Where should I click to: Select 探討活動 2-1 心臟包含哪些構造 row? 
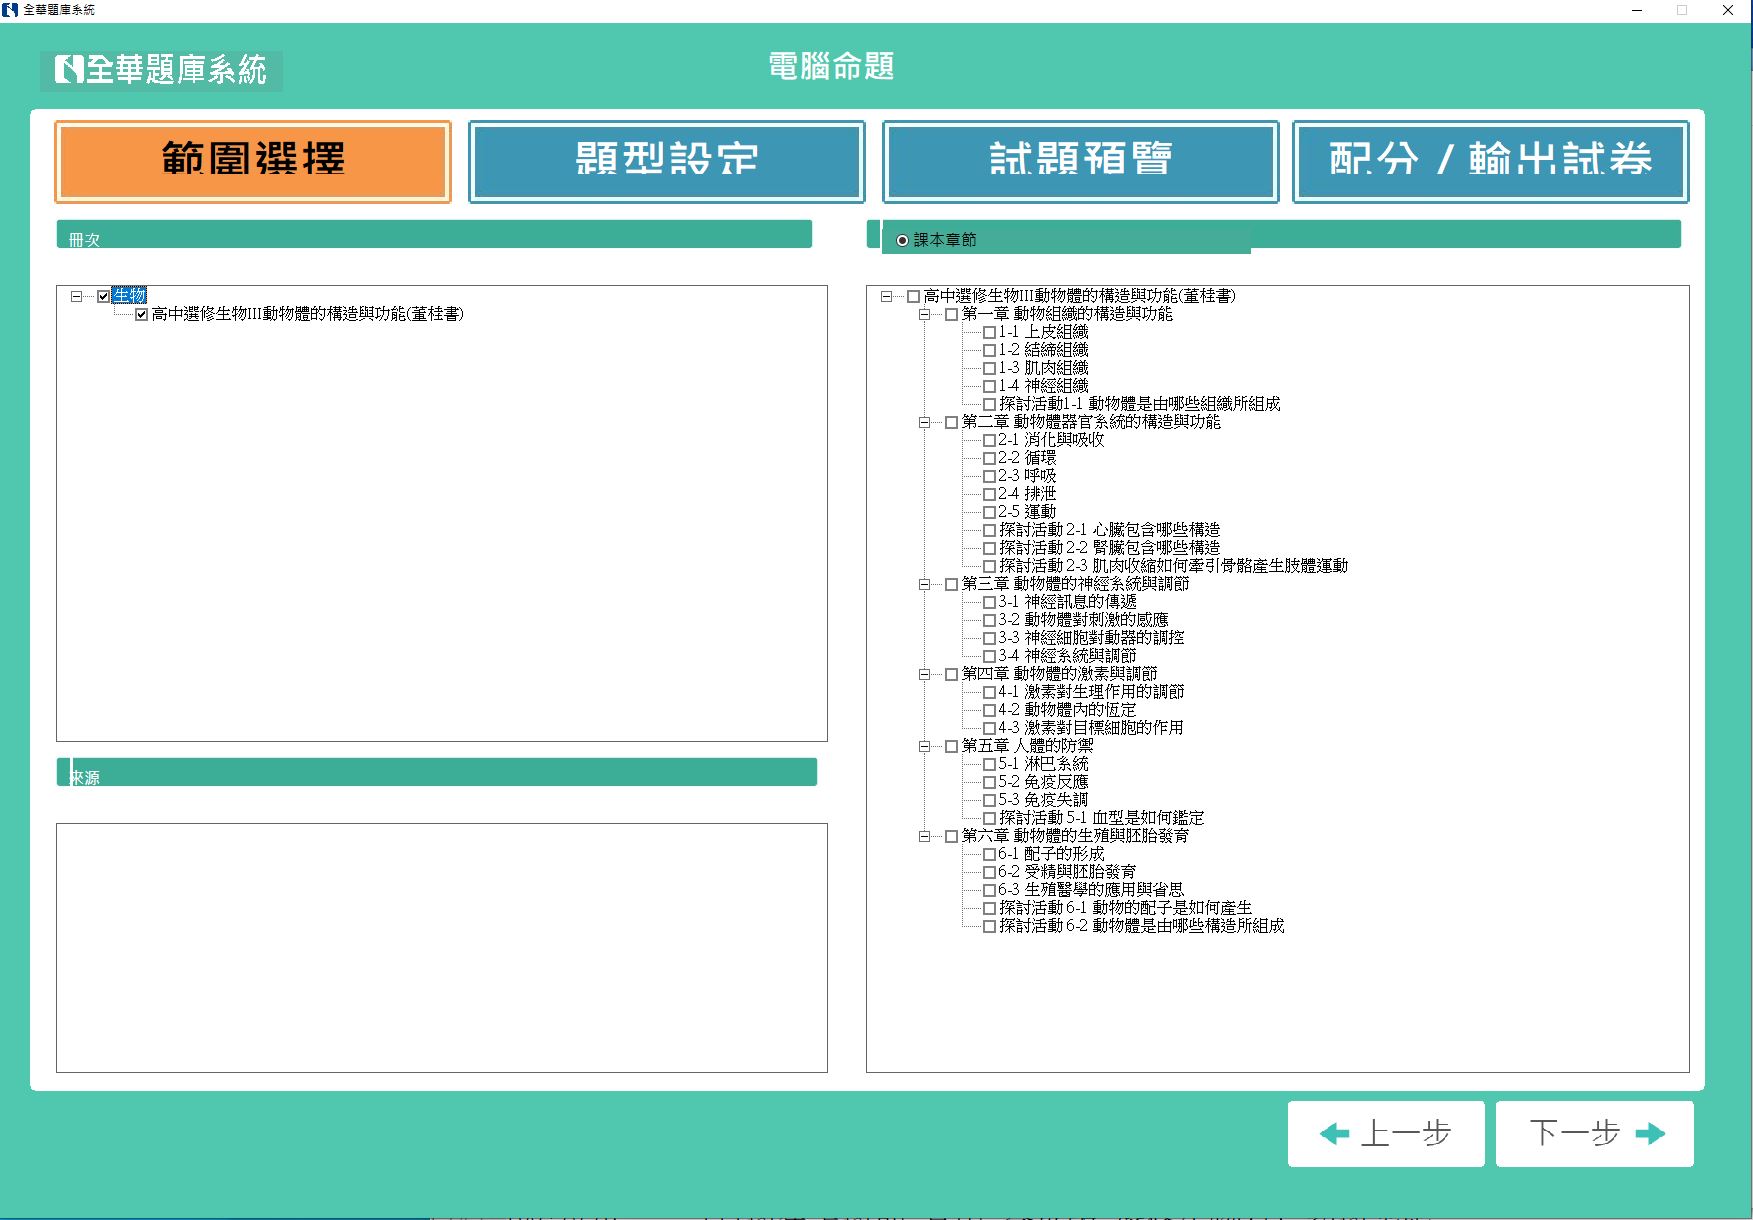tap(1109, 530)
